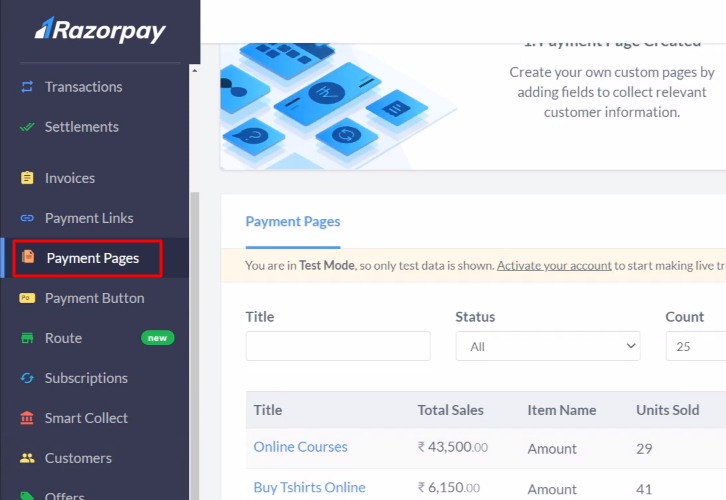This screenshot has height=500, width=726.
Task: Click the payment page illustration image
Action: click(339, 106)
